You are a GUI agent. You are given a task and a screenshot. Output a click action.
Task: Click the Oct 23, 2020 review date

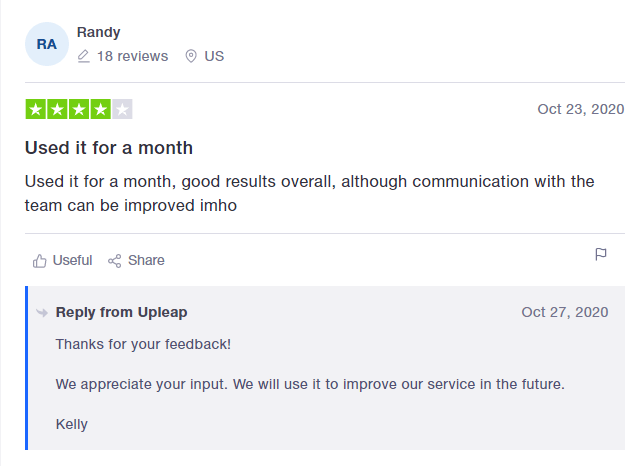(x=580, y=109)
